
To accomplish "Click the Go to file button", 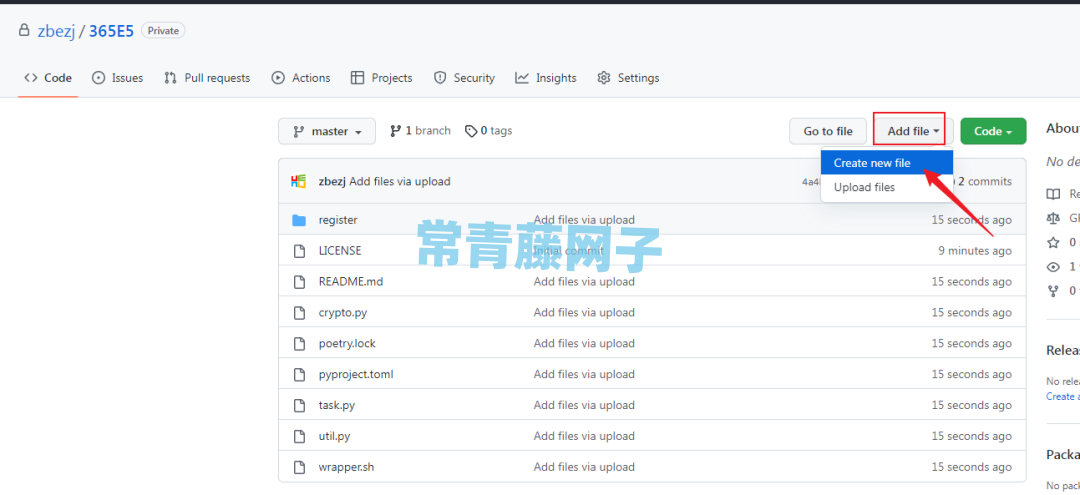I will pyautogui.click(x=828, y=131).
